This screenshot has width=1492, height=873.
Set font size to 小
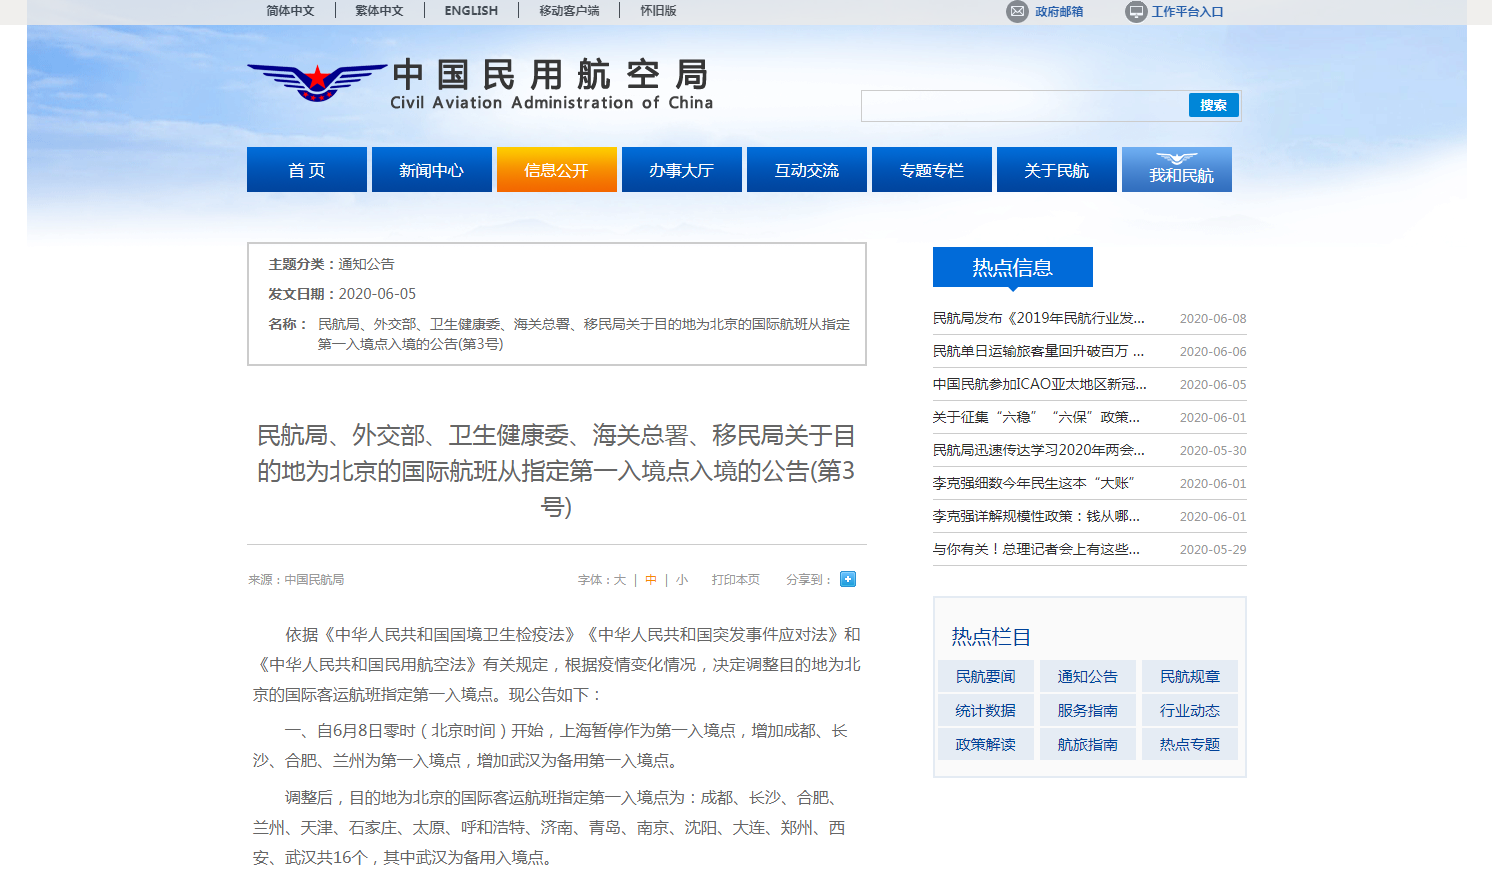(682, 580)
